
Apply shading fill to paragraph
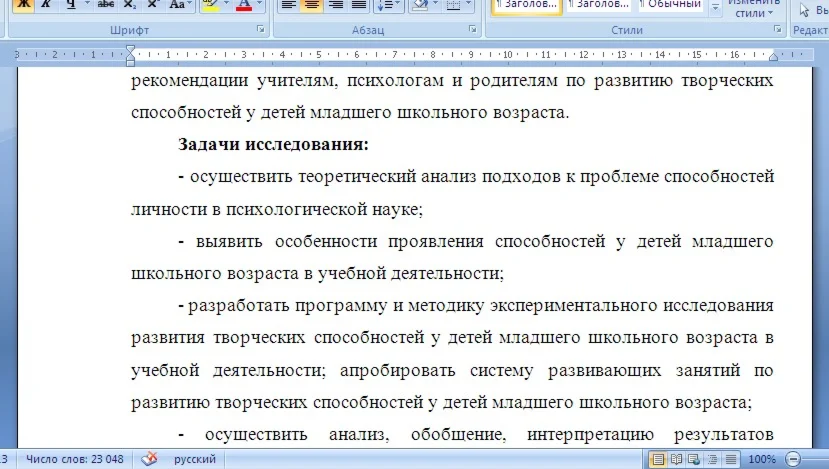click(420, 5)
